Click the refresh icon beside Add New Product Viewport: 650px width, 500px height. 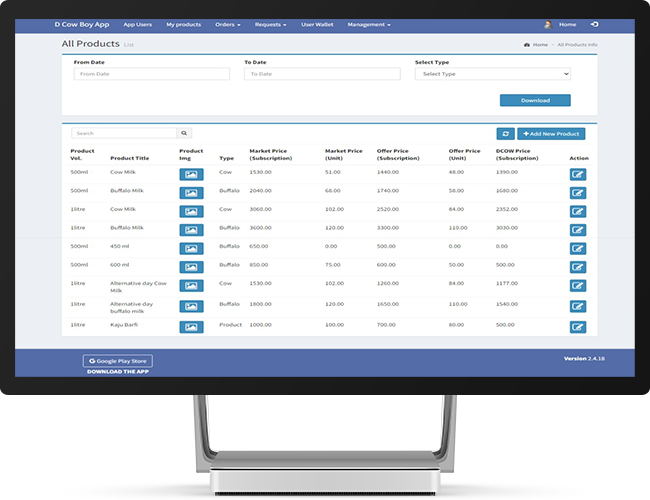(x=506, y=134)
